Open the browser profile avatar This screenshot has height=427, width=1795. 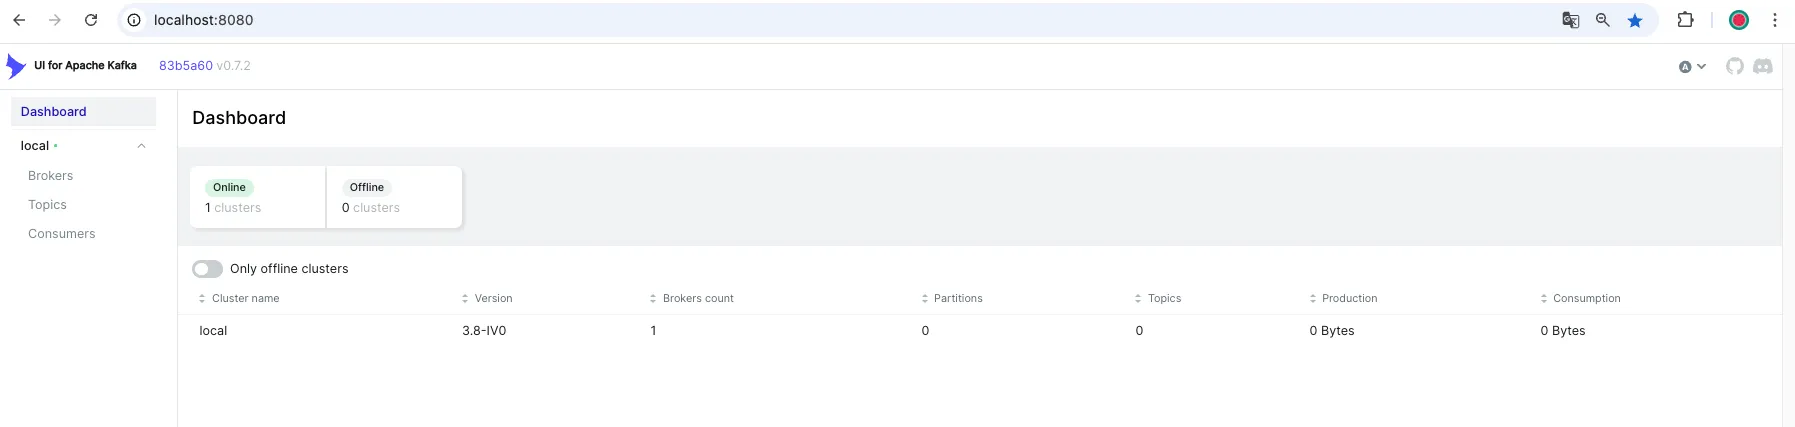pos(1739,20)
